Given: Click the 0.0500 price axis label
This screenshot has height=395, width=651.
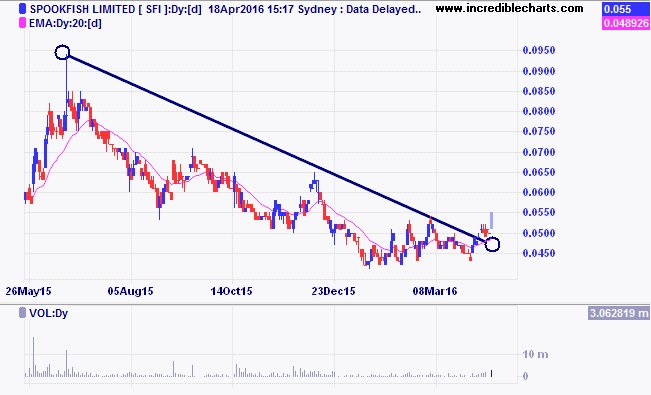Looking at the screenshot, I should pyautogui.click(x=538, y=233).
